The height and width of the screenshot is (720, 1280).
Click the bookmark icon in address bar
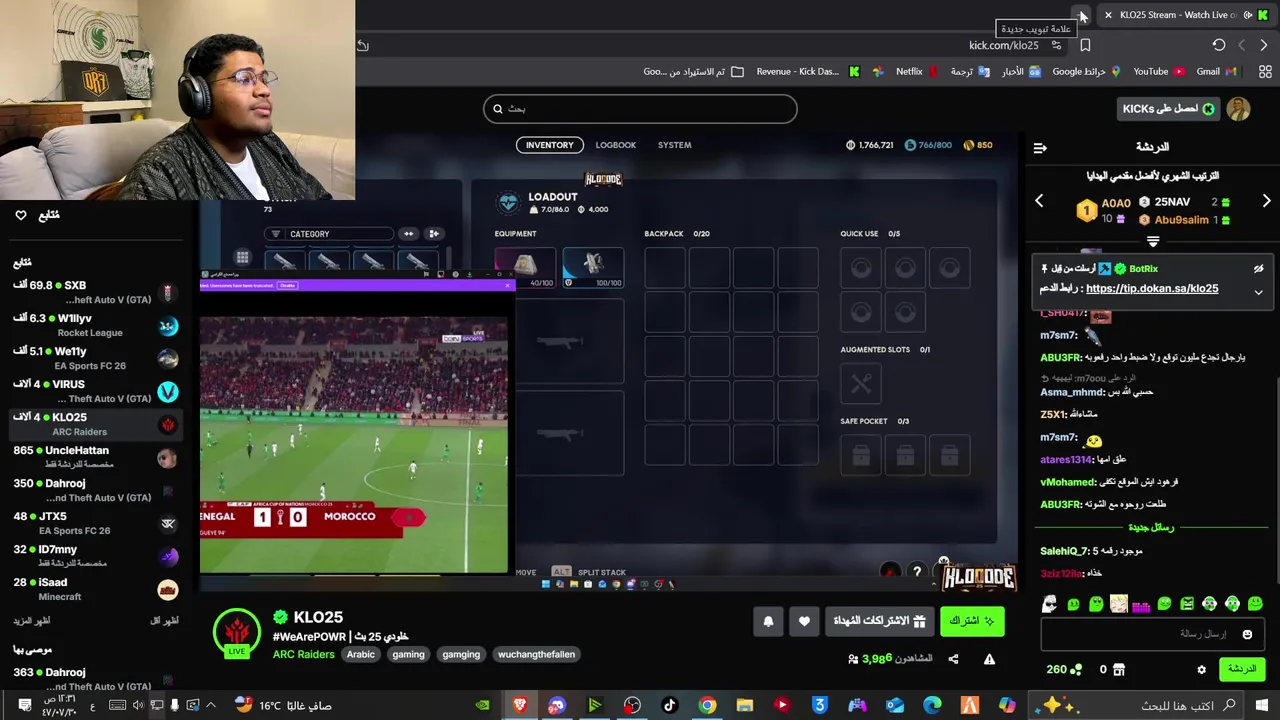coord(1085,45)
